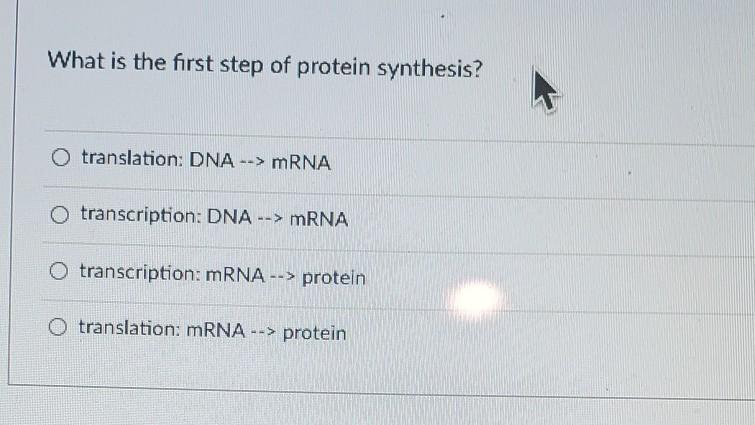
Task: Click the answer label 'translation: mRNA --> protein'
Action: [x=212, y=330]
